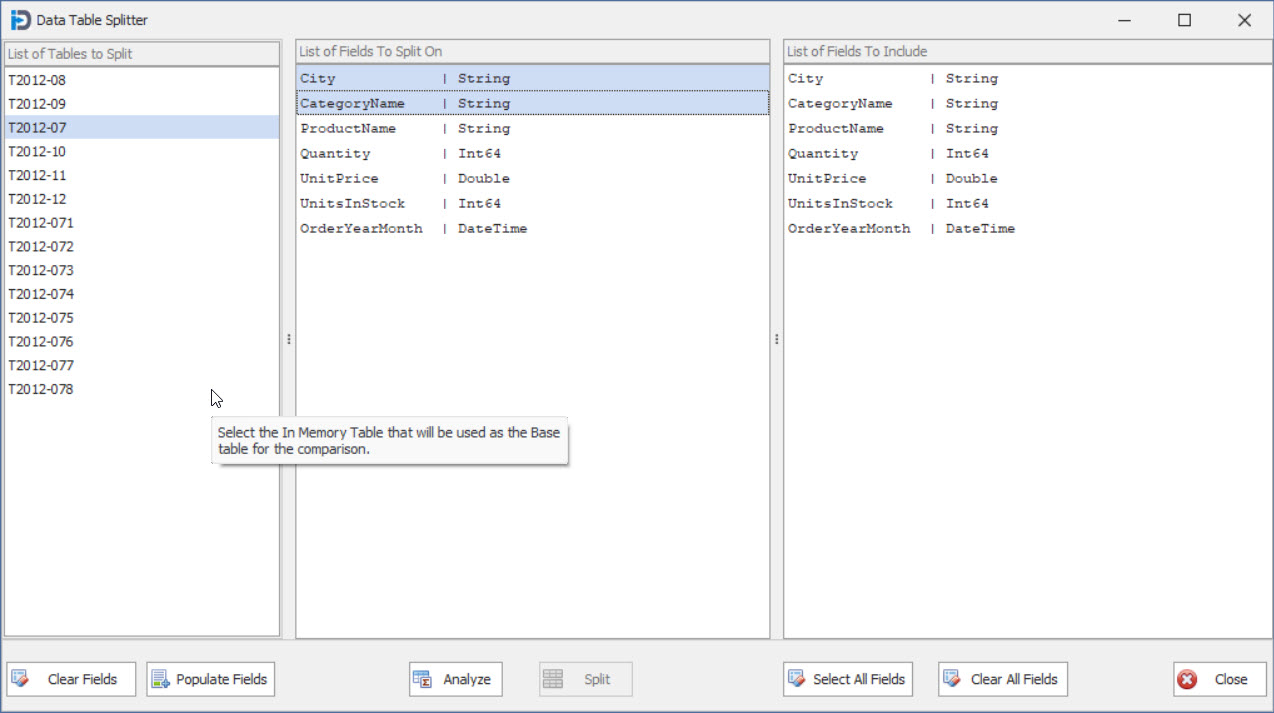
Task: Click the Data Table Splitter app icon
Action: [20, 20]
